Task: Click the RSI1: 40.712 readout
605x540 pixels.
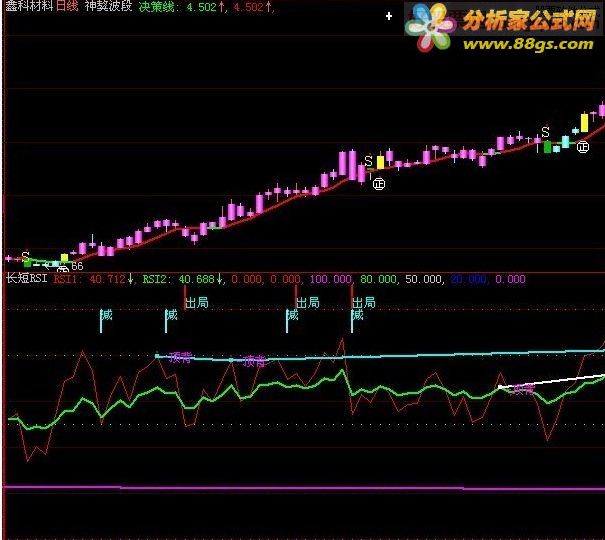Action: coord(93,279)
